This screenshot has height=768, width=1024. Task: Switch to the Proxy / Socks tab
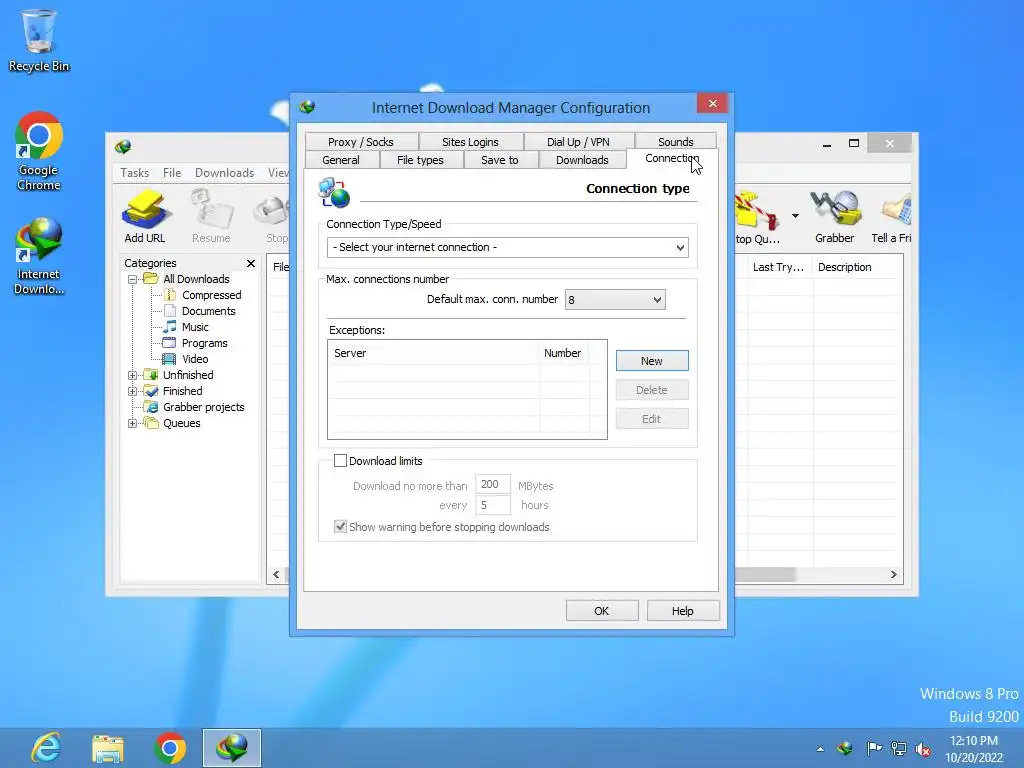pyautogui.click(x=360, y=142)
